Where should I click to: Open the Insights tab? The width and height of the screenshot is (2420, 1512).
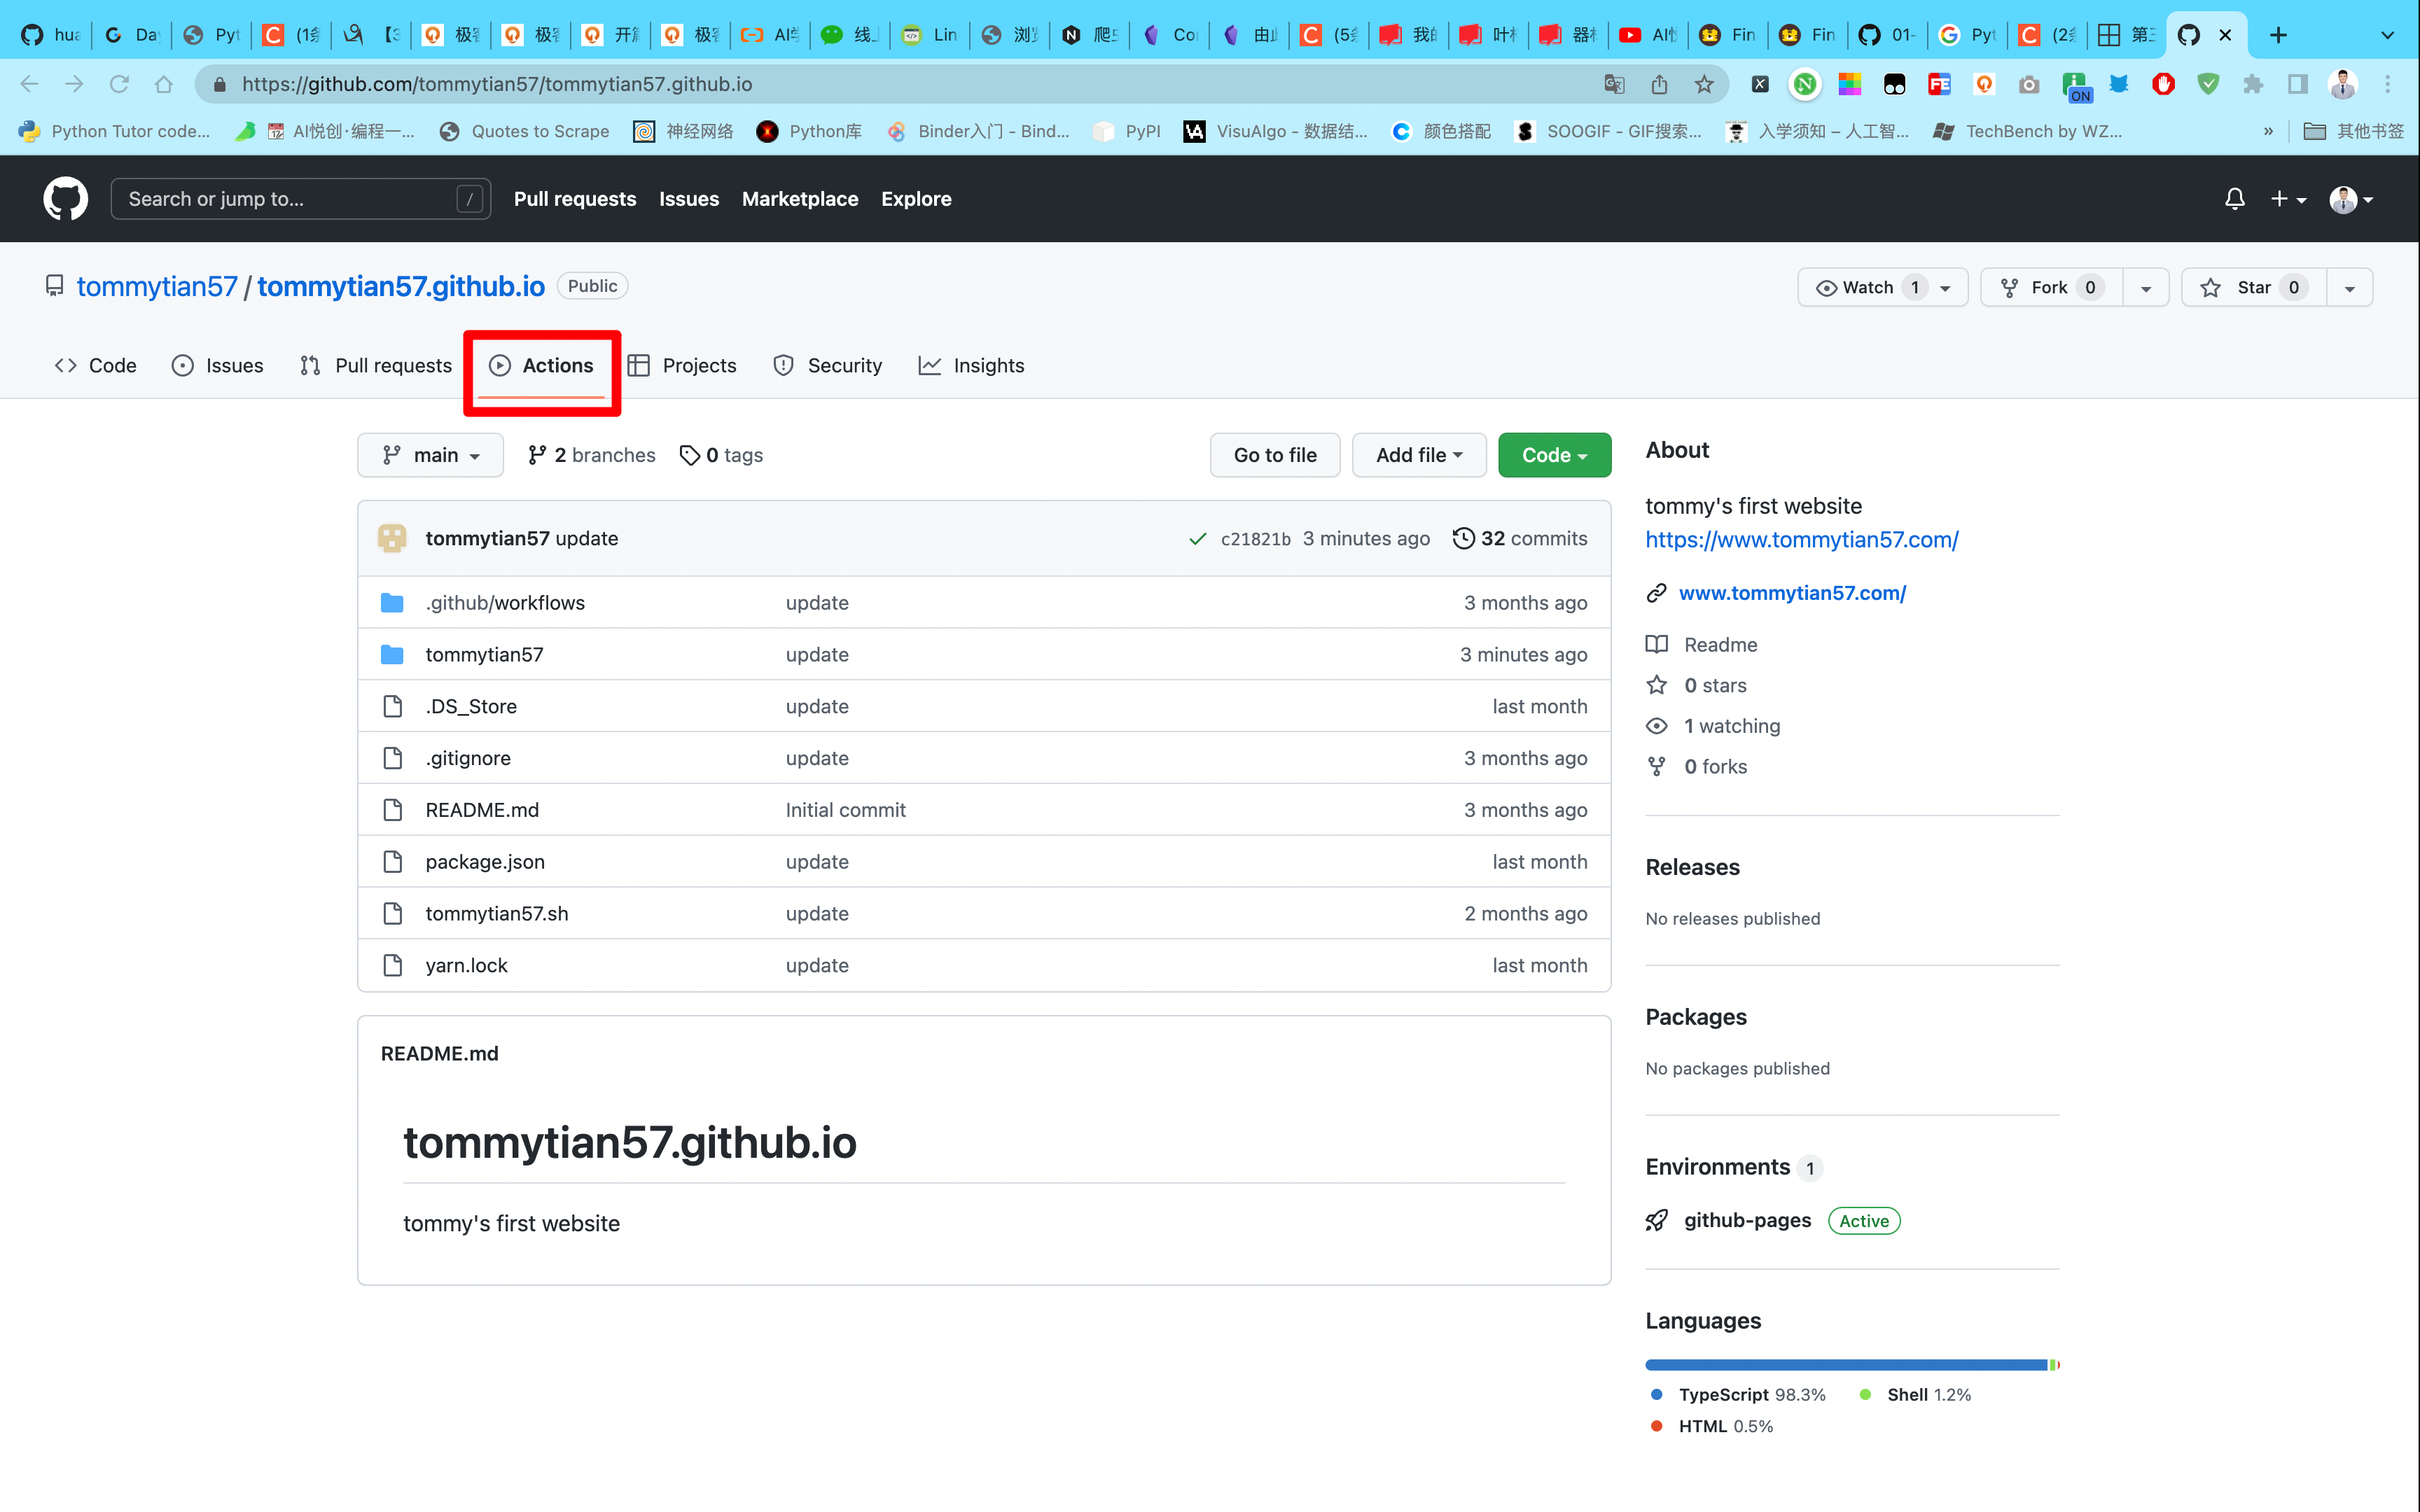971,365
